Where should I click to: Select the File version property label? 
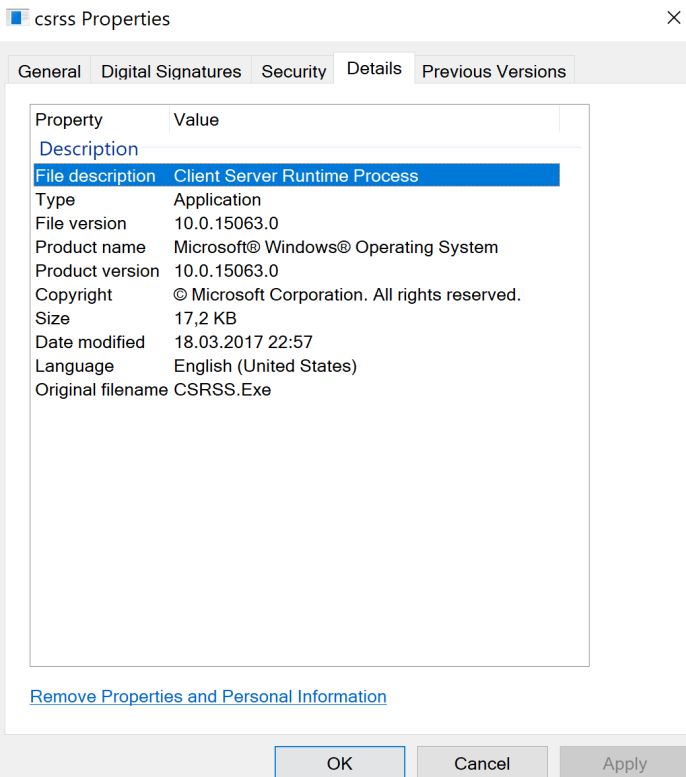click(x=81, y=223)
